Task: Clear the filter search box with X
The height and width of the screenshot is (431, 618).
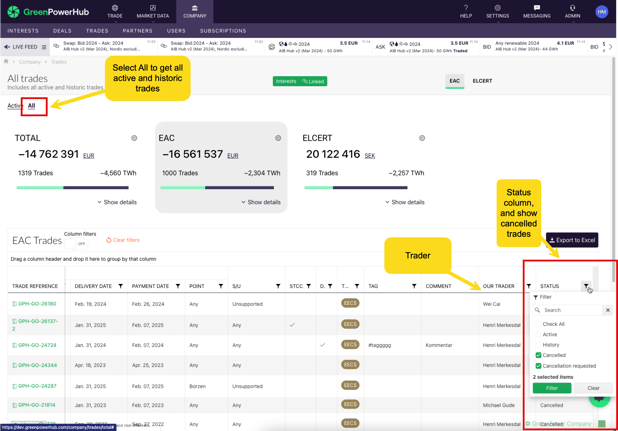Action: (x=608, y=310)
